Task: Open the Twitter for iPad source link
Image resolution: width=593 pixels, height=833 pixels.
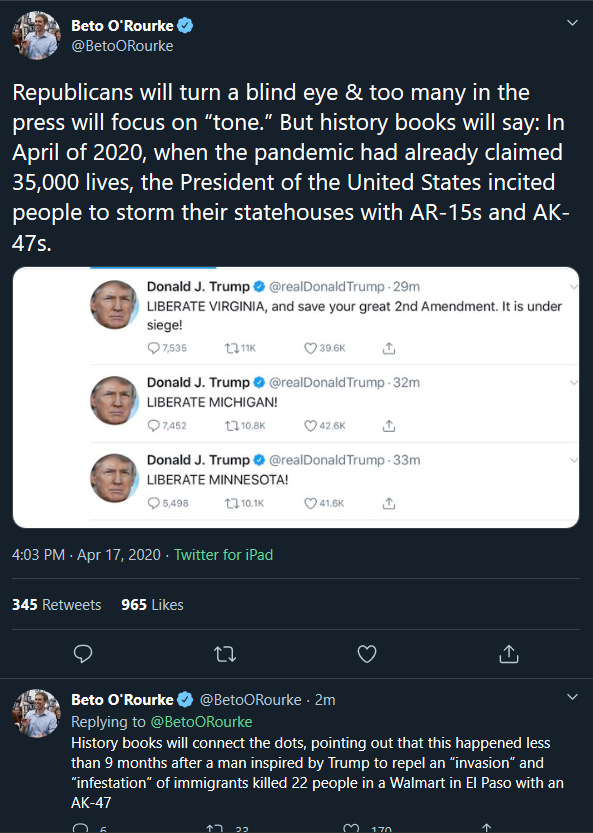Action: pyautogui.click(x=223, y=555)
